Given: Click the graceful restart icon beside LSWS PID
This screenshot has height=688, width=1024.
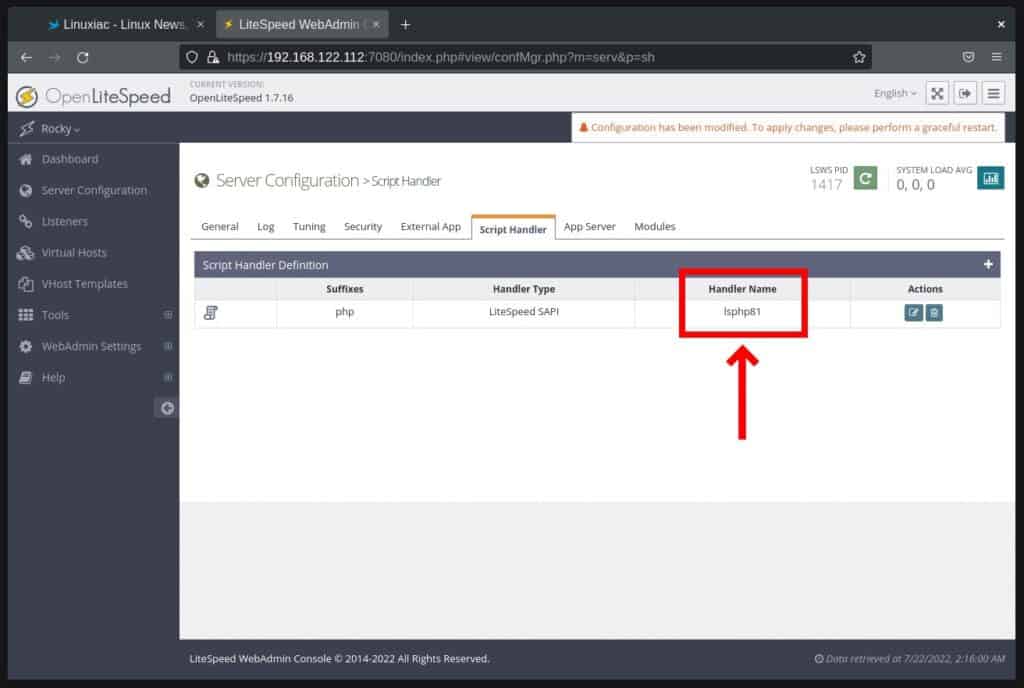Looking at the screenshot, I should tap(865, 178).
